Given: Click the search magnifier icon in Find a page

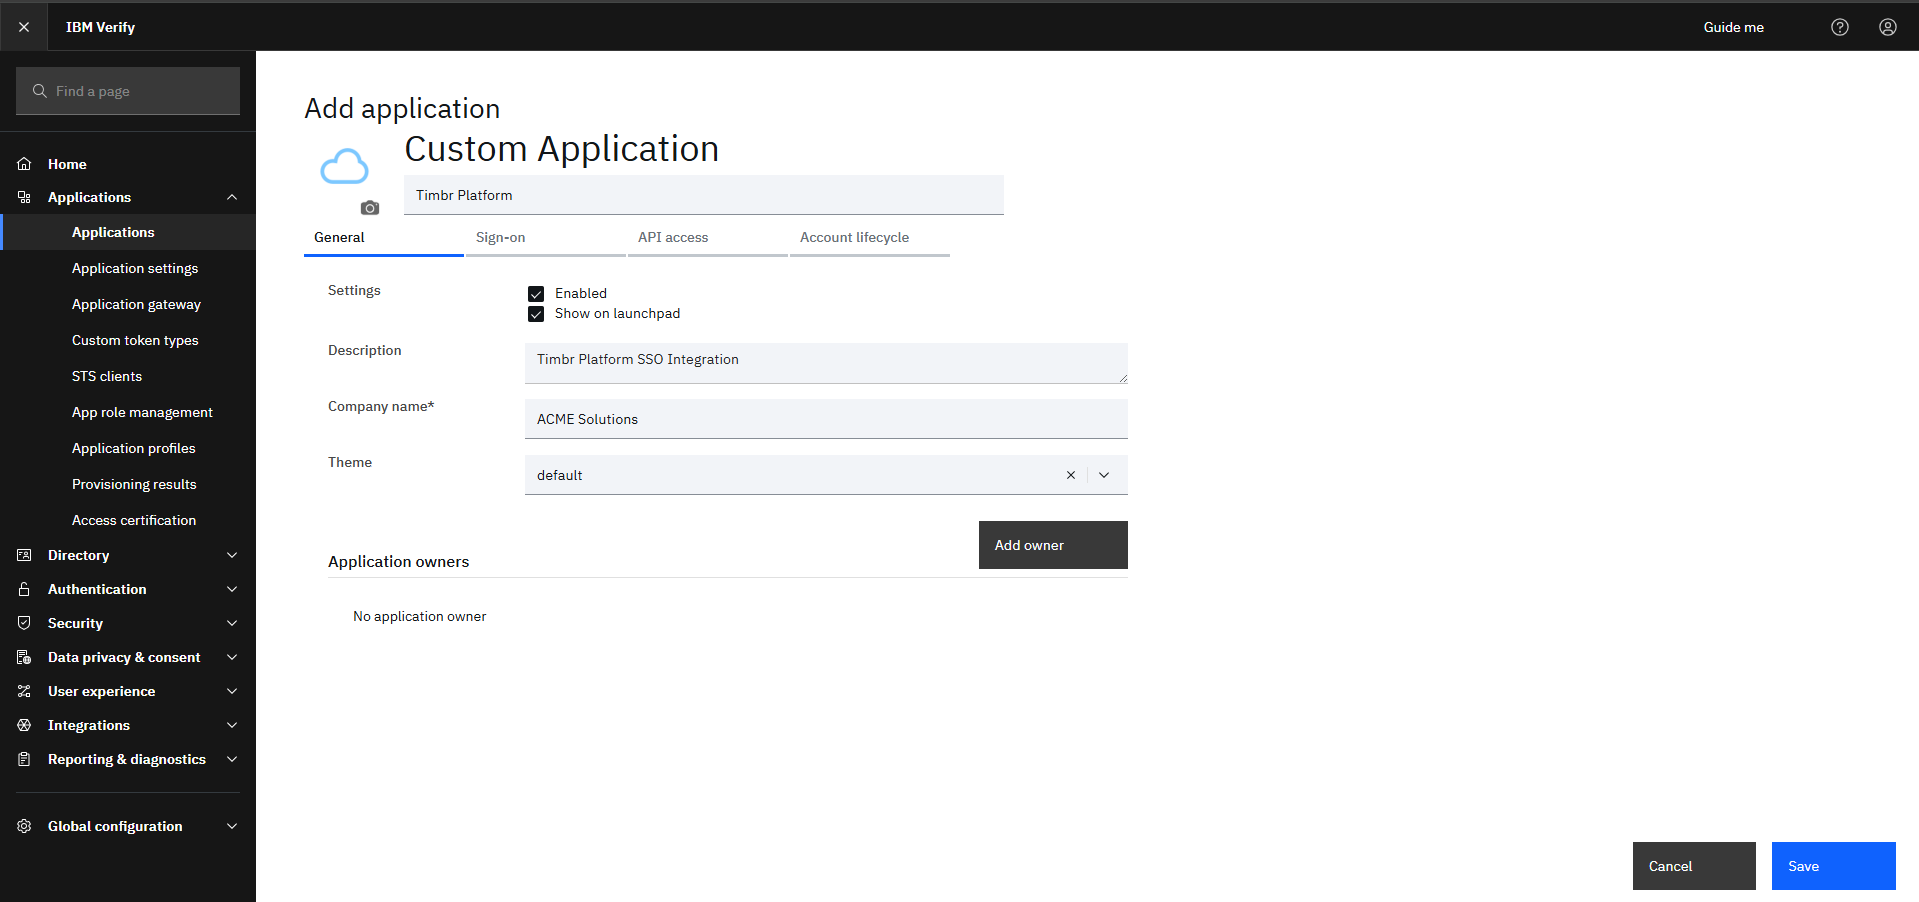Looking at the screenshot, I should click(x=40, y=91).
